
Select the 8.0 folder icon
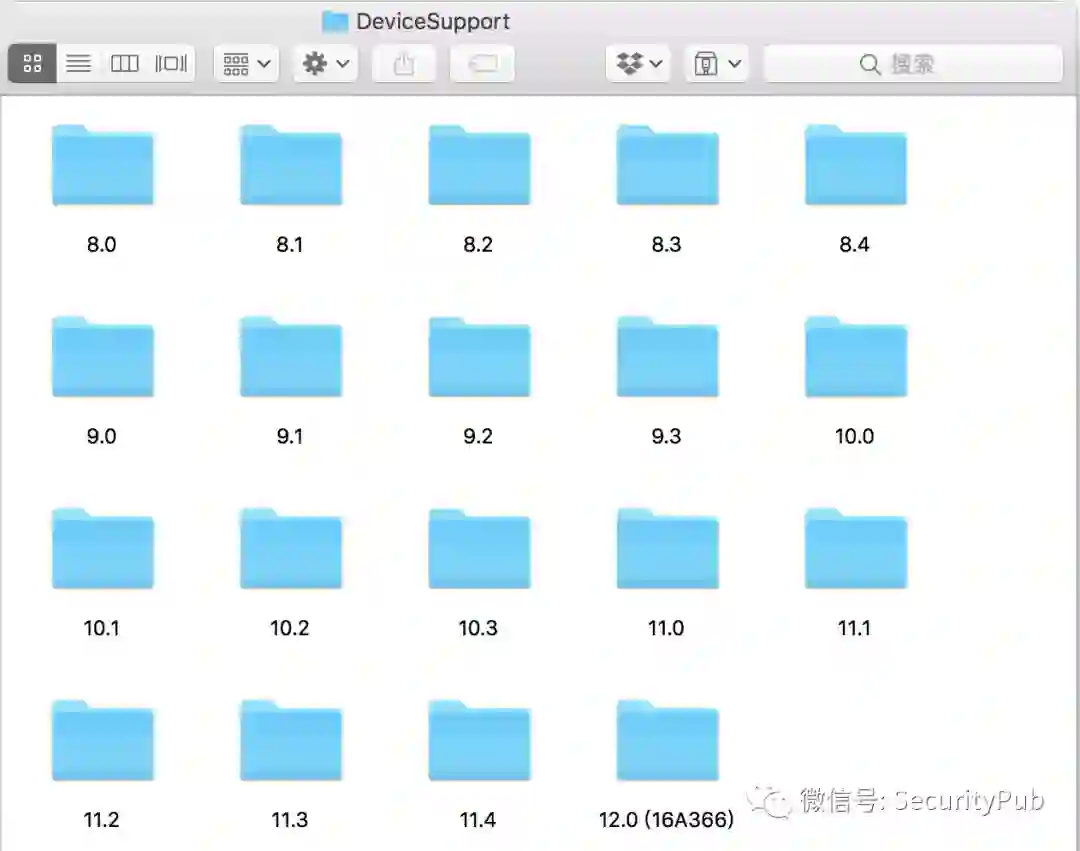[x=103, y=165]
